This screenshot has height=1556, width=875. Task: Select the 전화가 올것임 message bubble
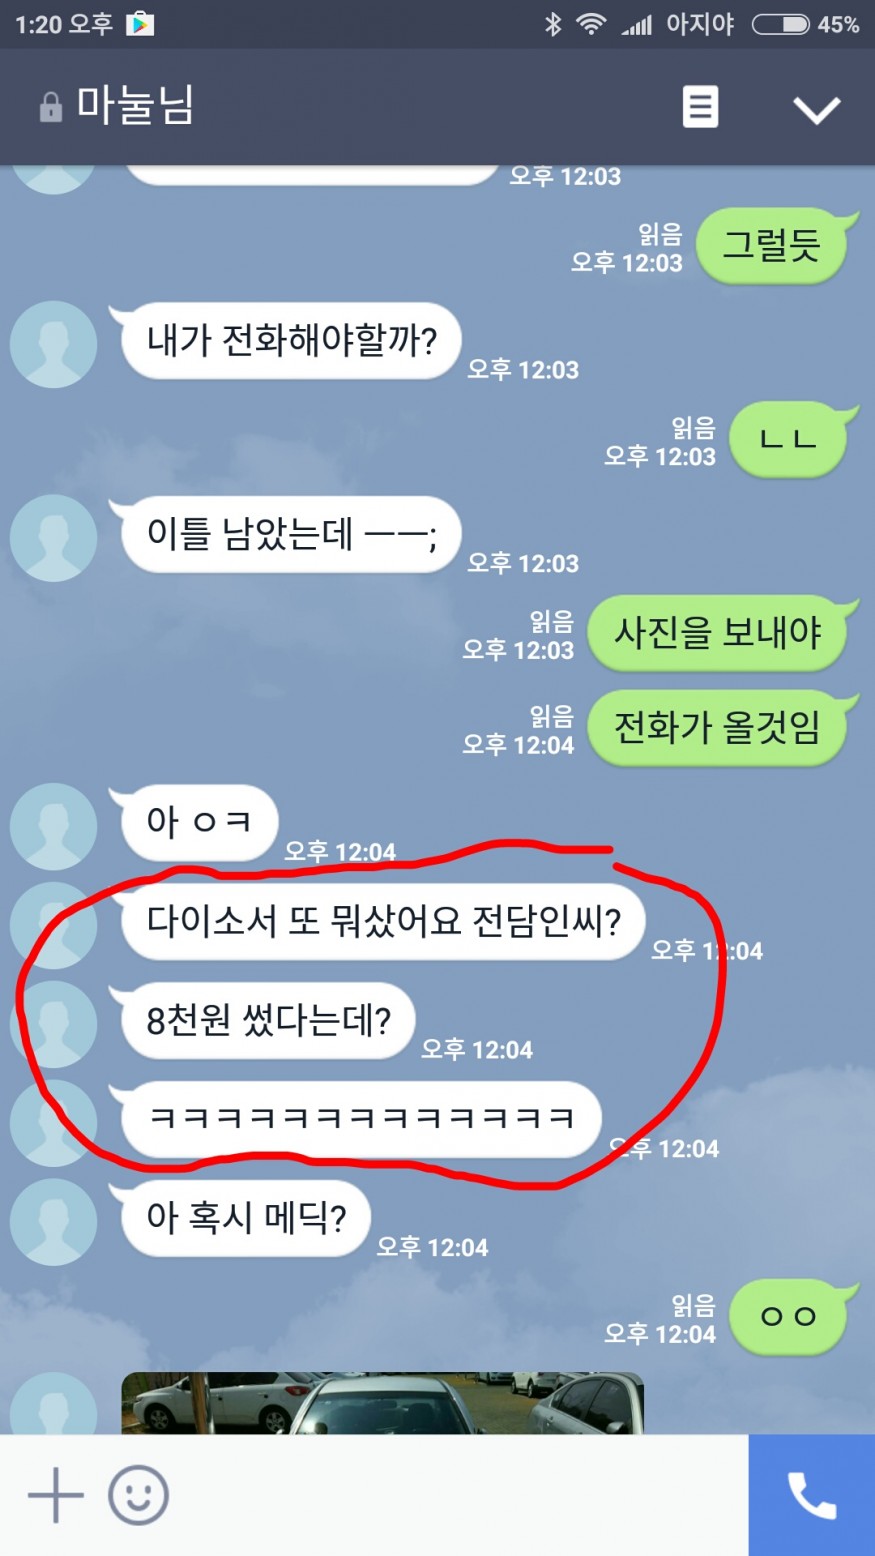tap(717, 727)
